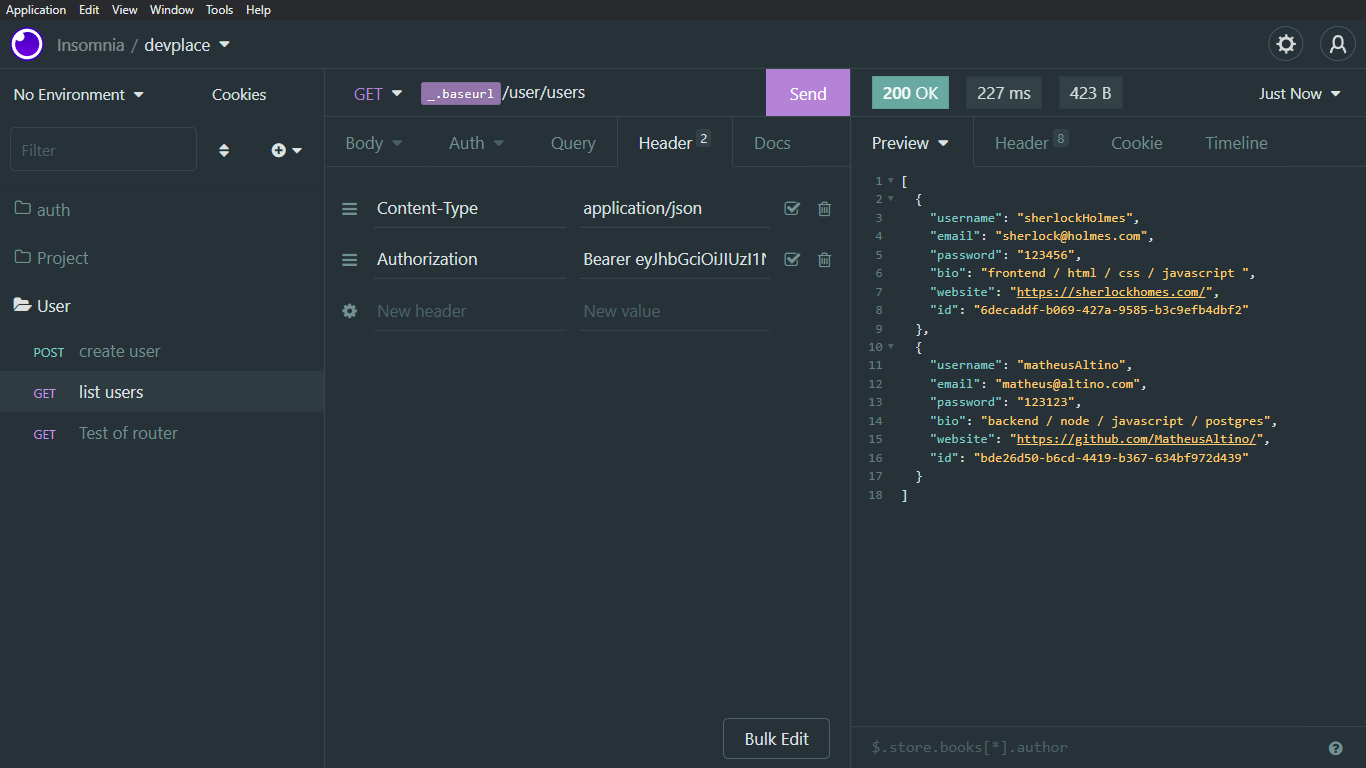Screen dimensions: 1366x768
Task: Open the sort order icon in sidebar
Action: pos(224,150)
